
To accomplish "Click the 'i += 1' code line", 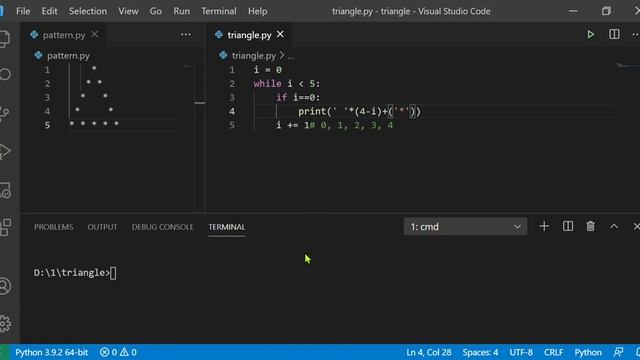I will click(x=293, y=125).
